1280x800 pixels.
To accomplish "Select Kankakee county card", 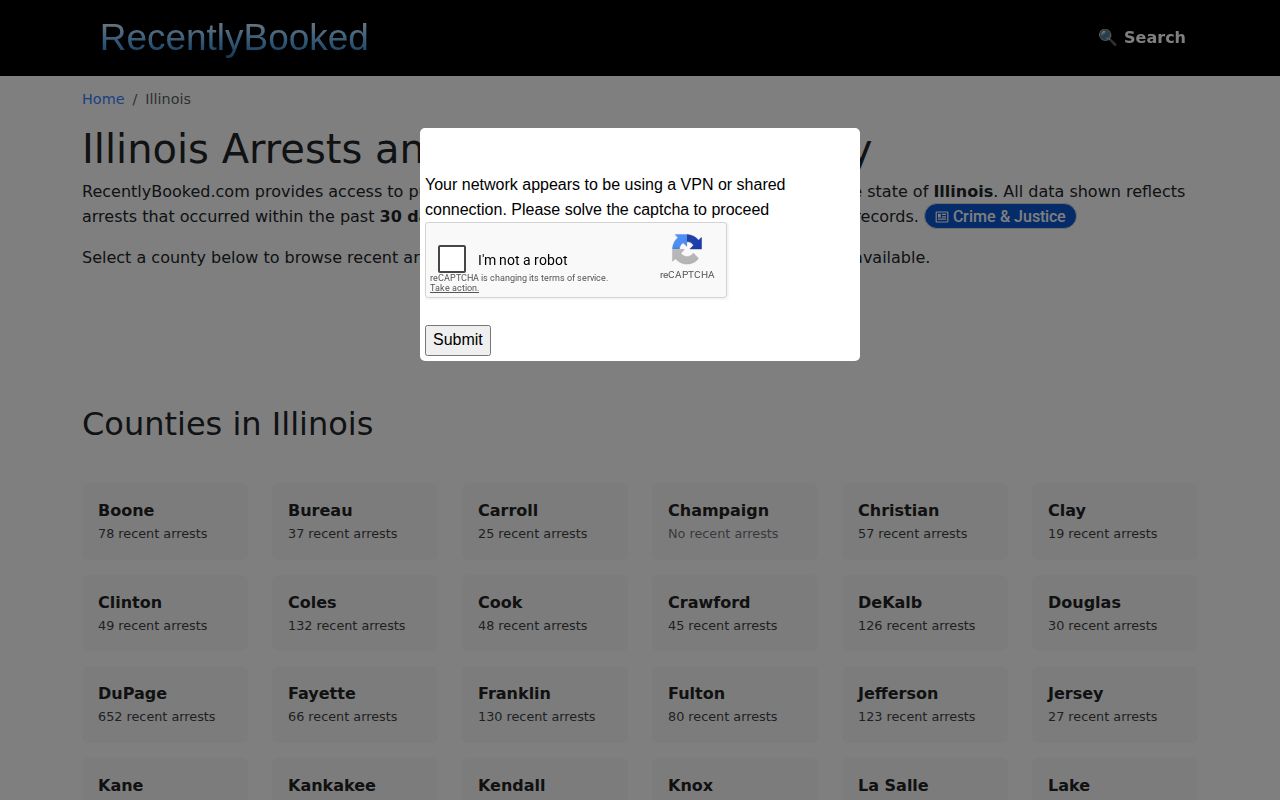I will click(355, 779).
